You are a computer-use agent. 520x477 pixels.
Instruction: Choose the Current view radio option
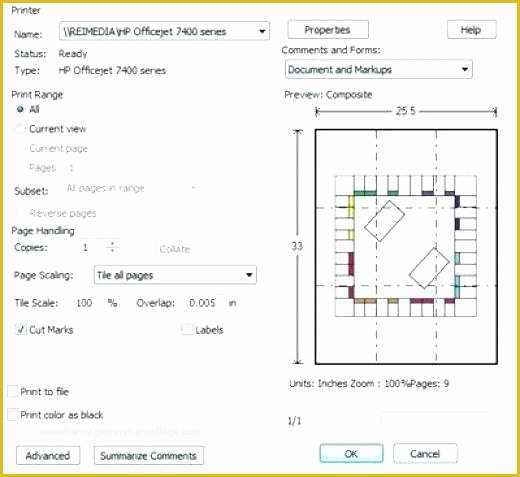tap(20, 129)
